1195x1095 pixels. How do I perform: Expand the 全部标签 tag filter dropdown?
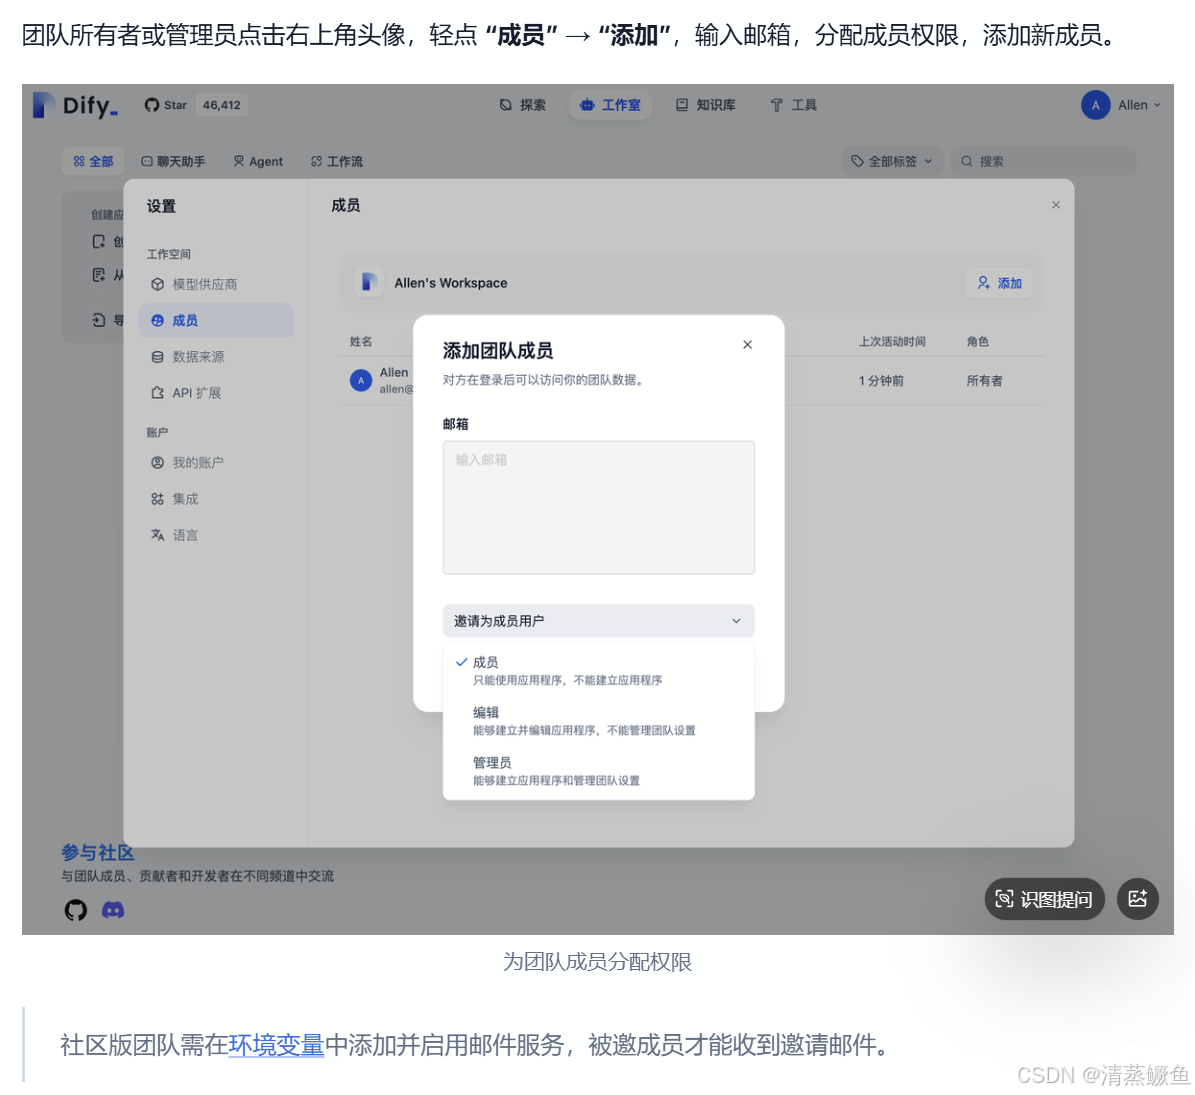(x=891, y=161)
